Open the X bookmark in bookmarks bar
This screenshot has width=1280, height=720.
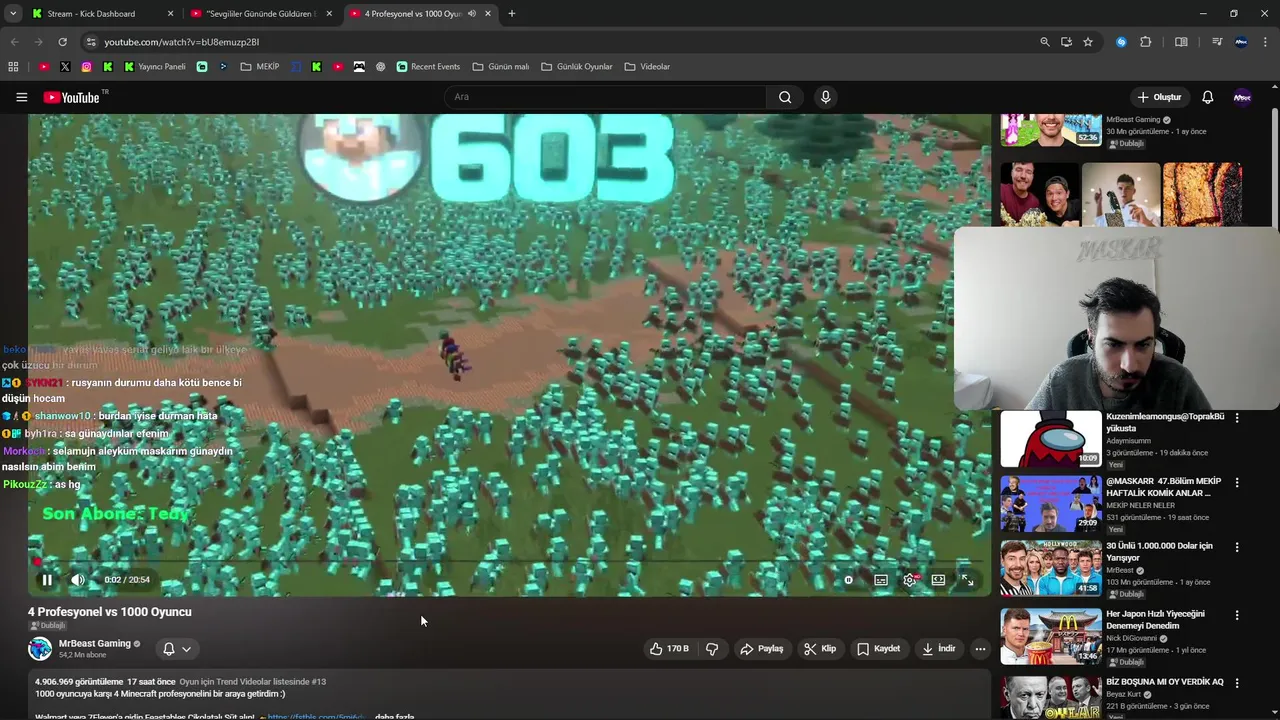pyautogui.click(x=65, y=67)
